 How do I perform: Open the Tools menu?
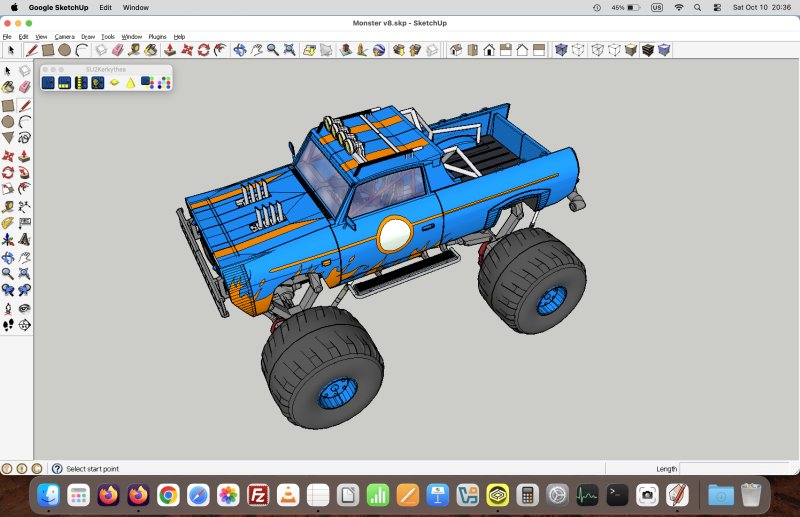[108, 37]
